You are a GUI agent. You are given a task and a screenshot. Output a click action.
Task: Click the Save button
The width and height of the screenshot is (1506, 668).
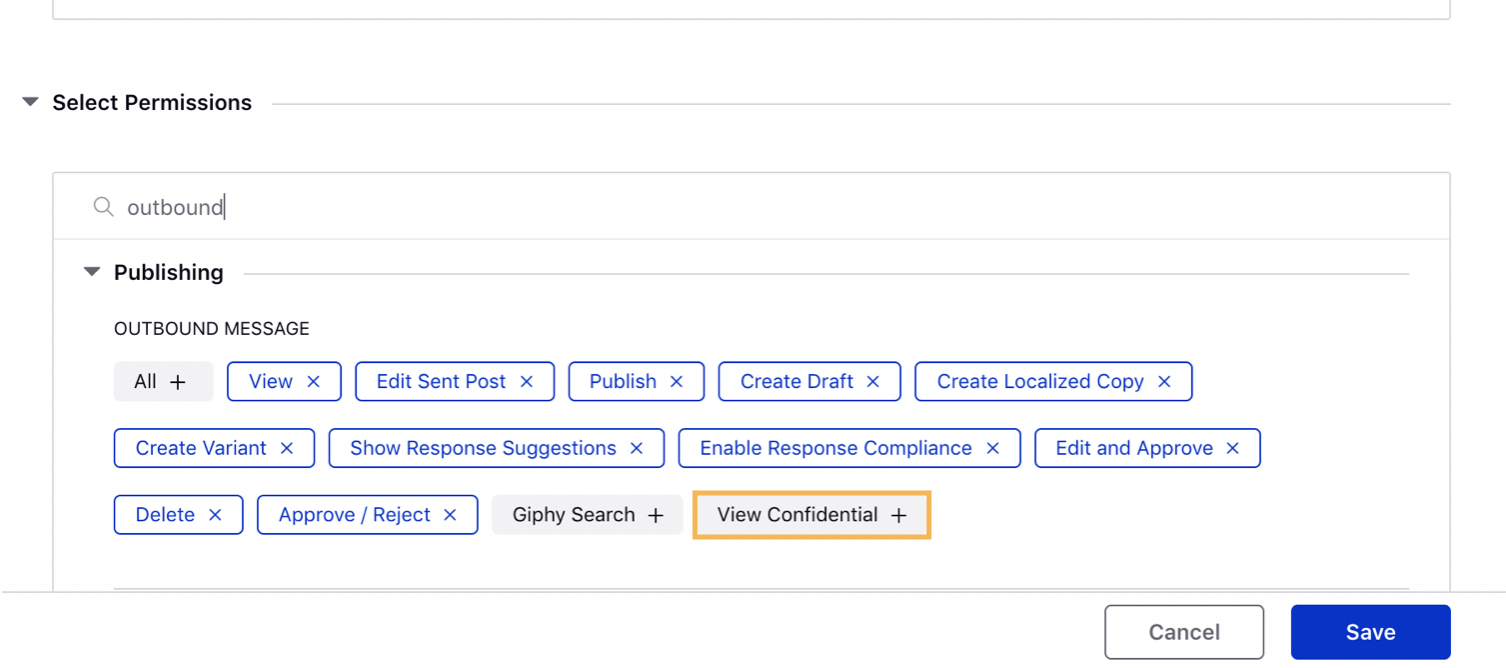click(x=1370, y=632)
